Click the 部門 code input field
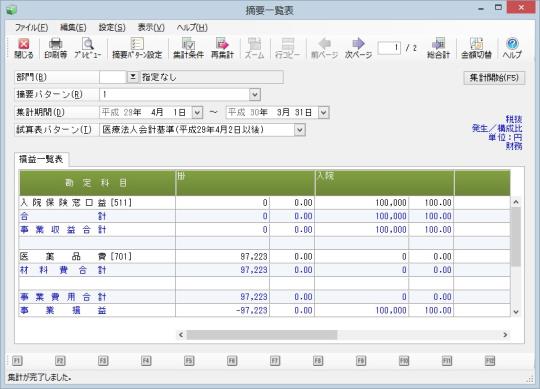This screenshot has width=540, height=389. pyautogui.click(x=113, y=77)
